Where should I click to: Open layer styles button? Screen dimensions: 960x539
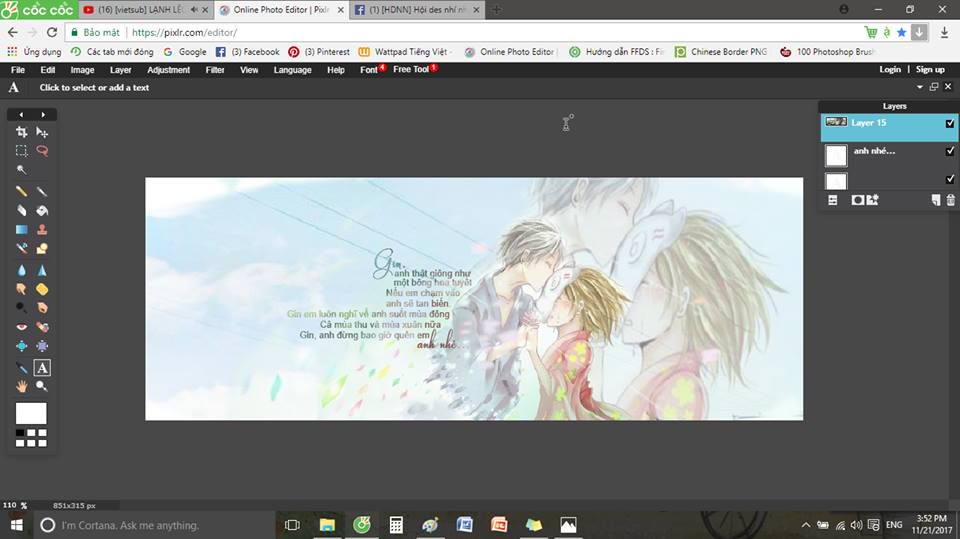872,200
